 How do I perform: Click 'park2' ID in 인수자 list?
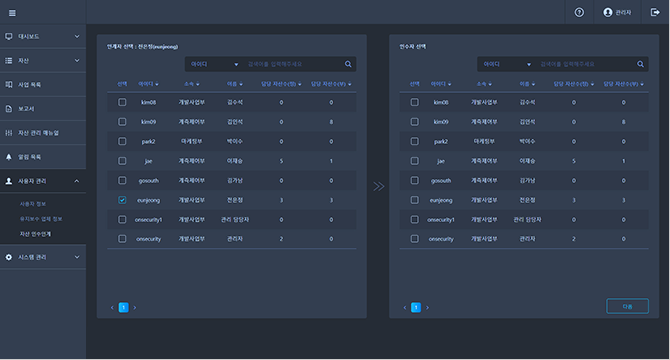click(x=441, y=141)
